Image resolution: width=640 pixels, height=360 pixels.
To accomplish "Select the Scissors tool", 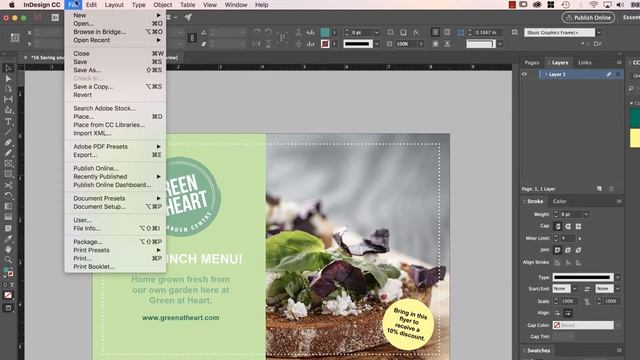I will (x=8, y=185).
